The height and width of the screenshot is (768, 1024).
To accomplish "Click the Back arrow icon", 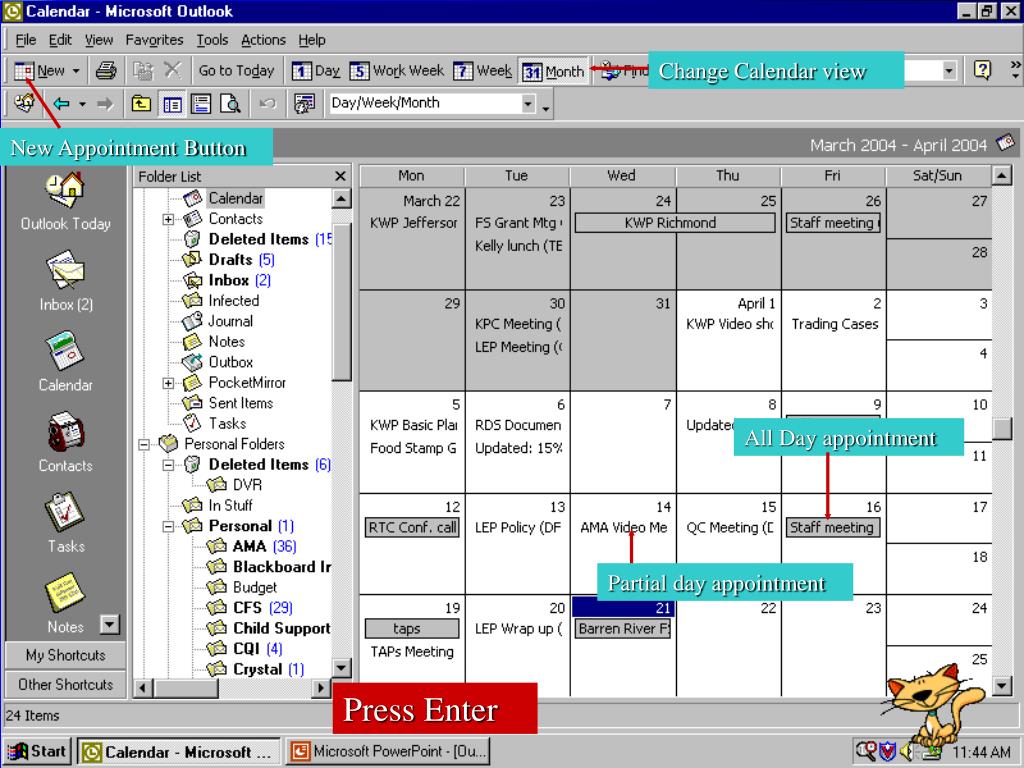I will tap(61, 103).
